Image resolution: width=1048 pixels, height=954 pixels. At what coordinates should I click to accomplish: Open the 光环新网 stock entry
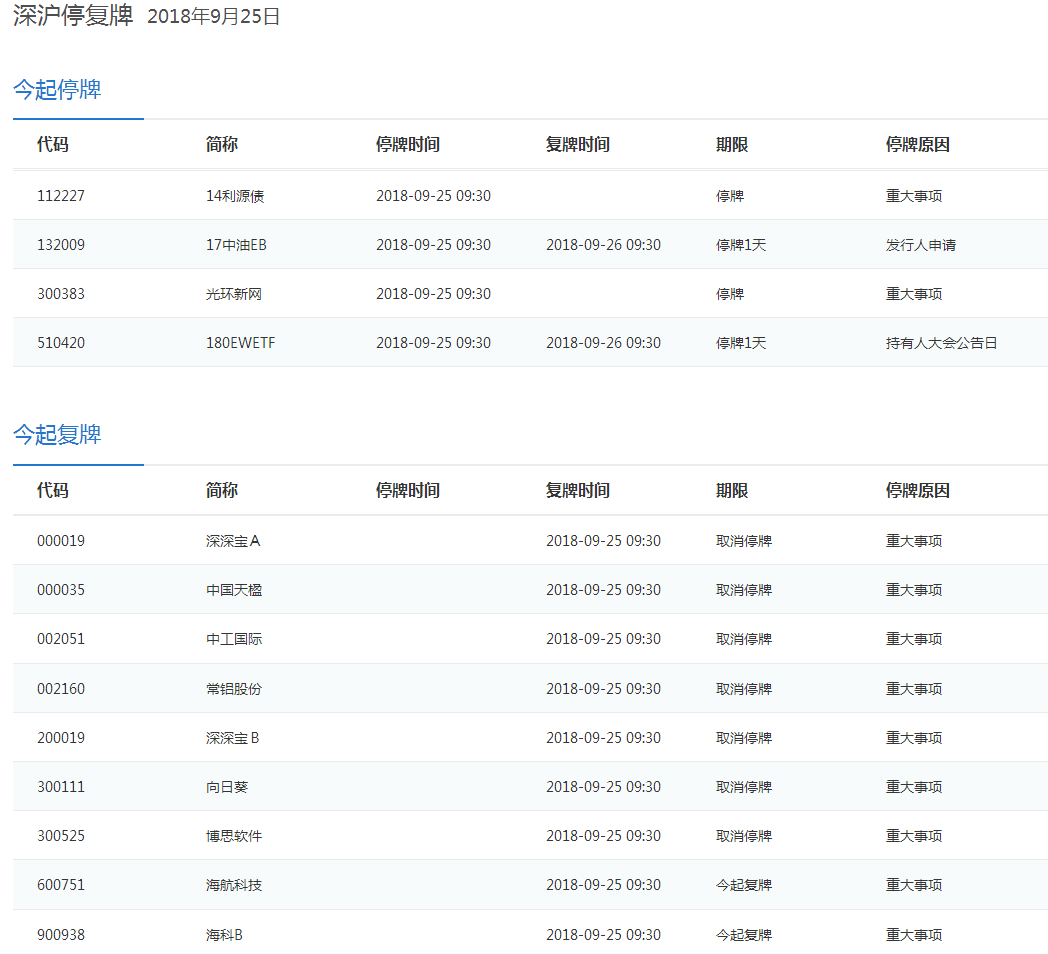pyautogui.click(x=234, y=294)
